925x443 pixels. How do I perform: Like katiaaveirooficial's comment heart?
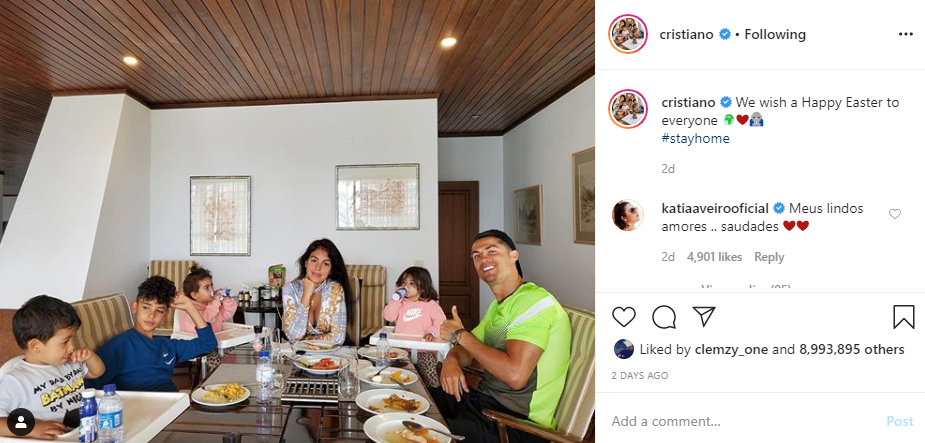(895, 214)
